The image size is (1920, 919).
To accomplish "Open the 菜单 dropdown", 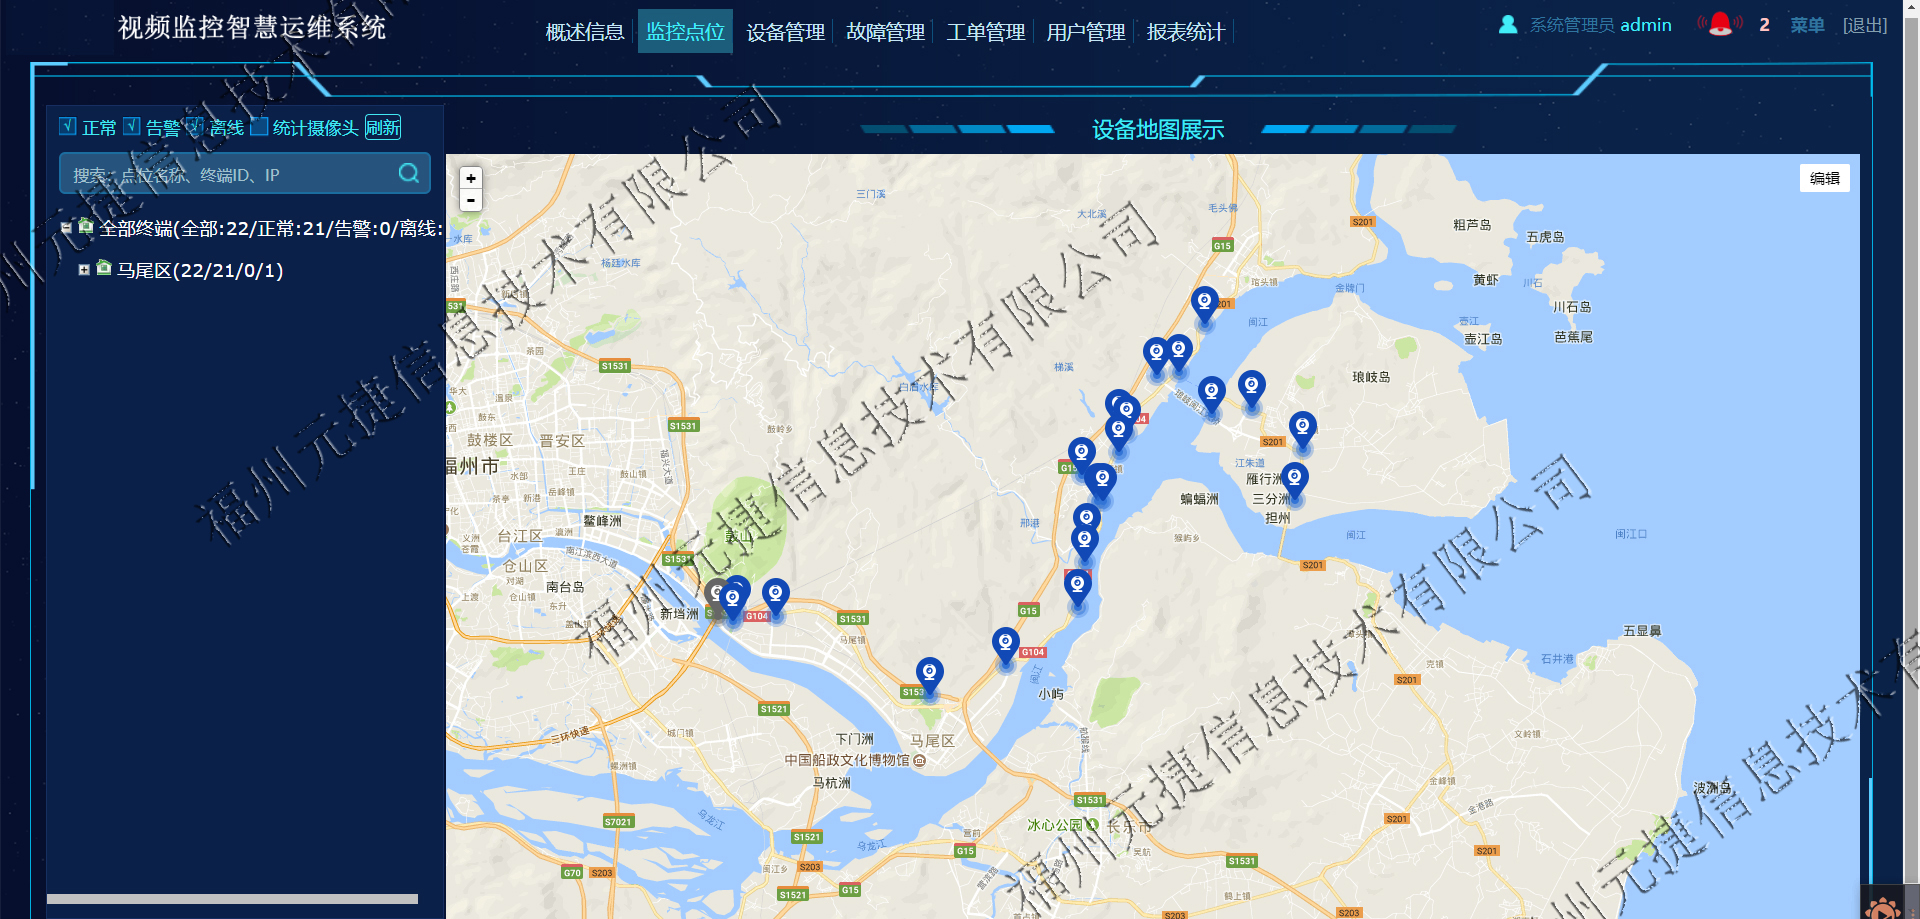I will click(x=1807, y=25).
